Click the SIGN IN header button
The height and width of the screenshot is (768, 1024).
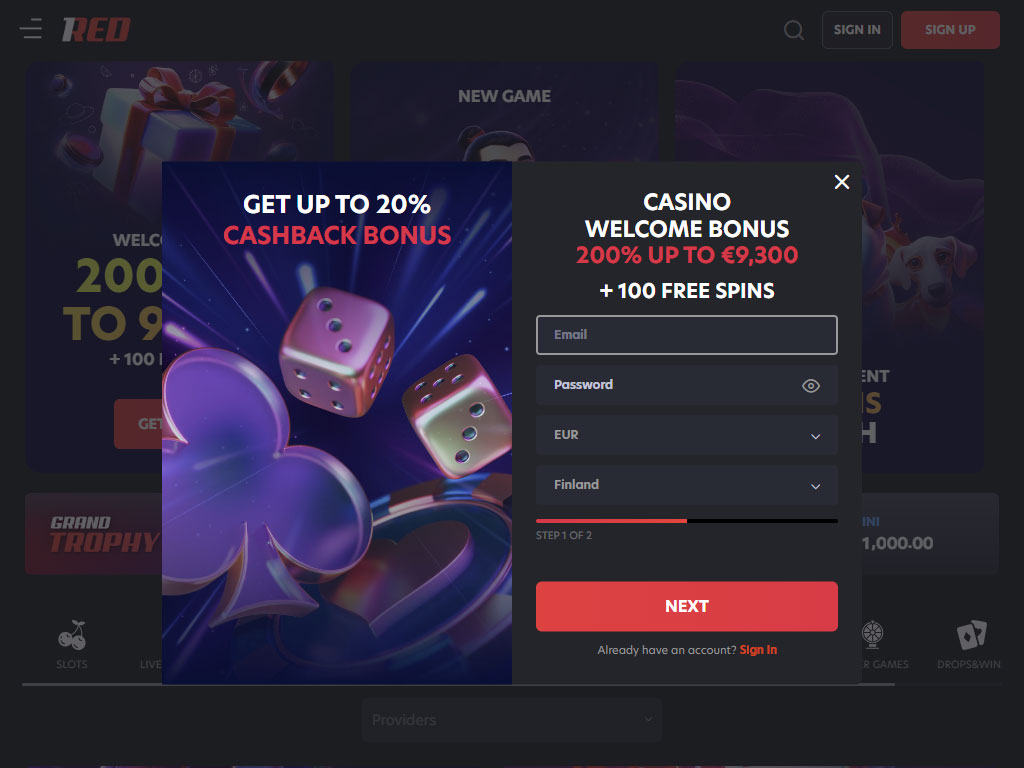[857, 30]
